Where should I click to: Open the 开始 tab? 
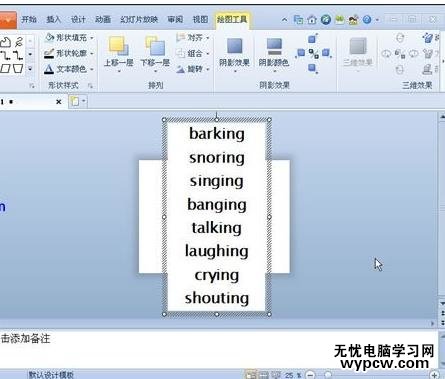tap(29, 20)
